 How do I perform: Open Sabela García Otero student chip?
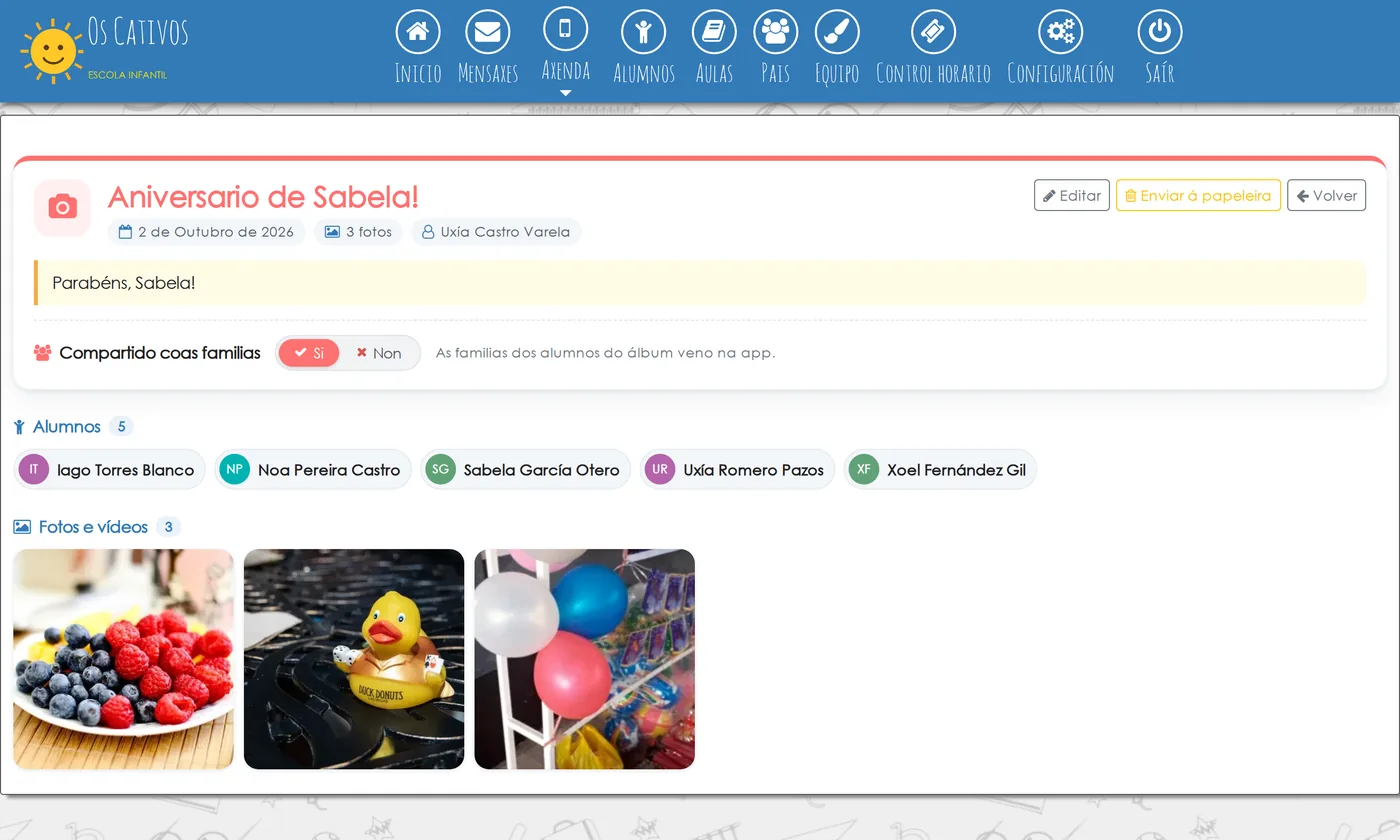coord(525,469)
